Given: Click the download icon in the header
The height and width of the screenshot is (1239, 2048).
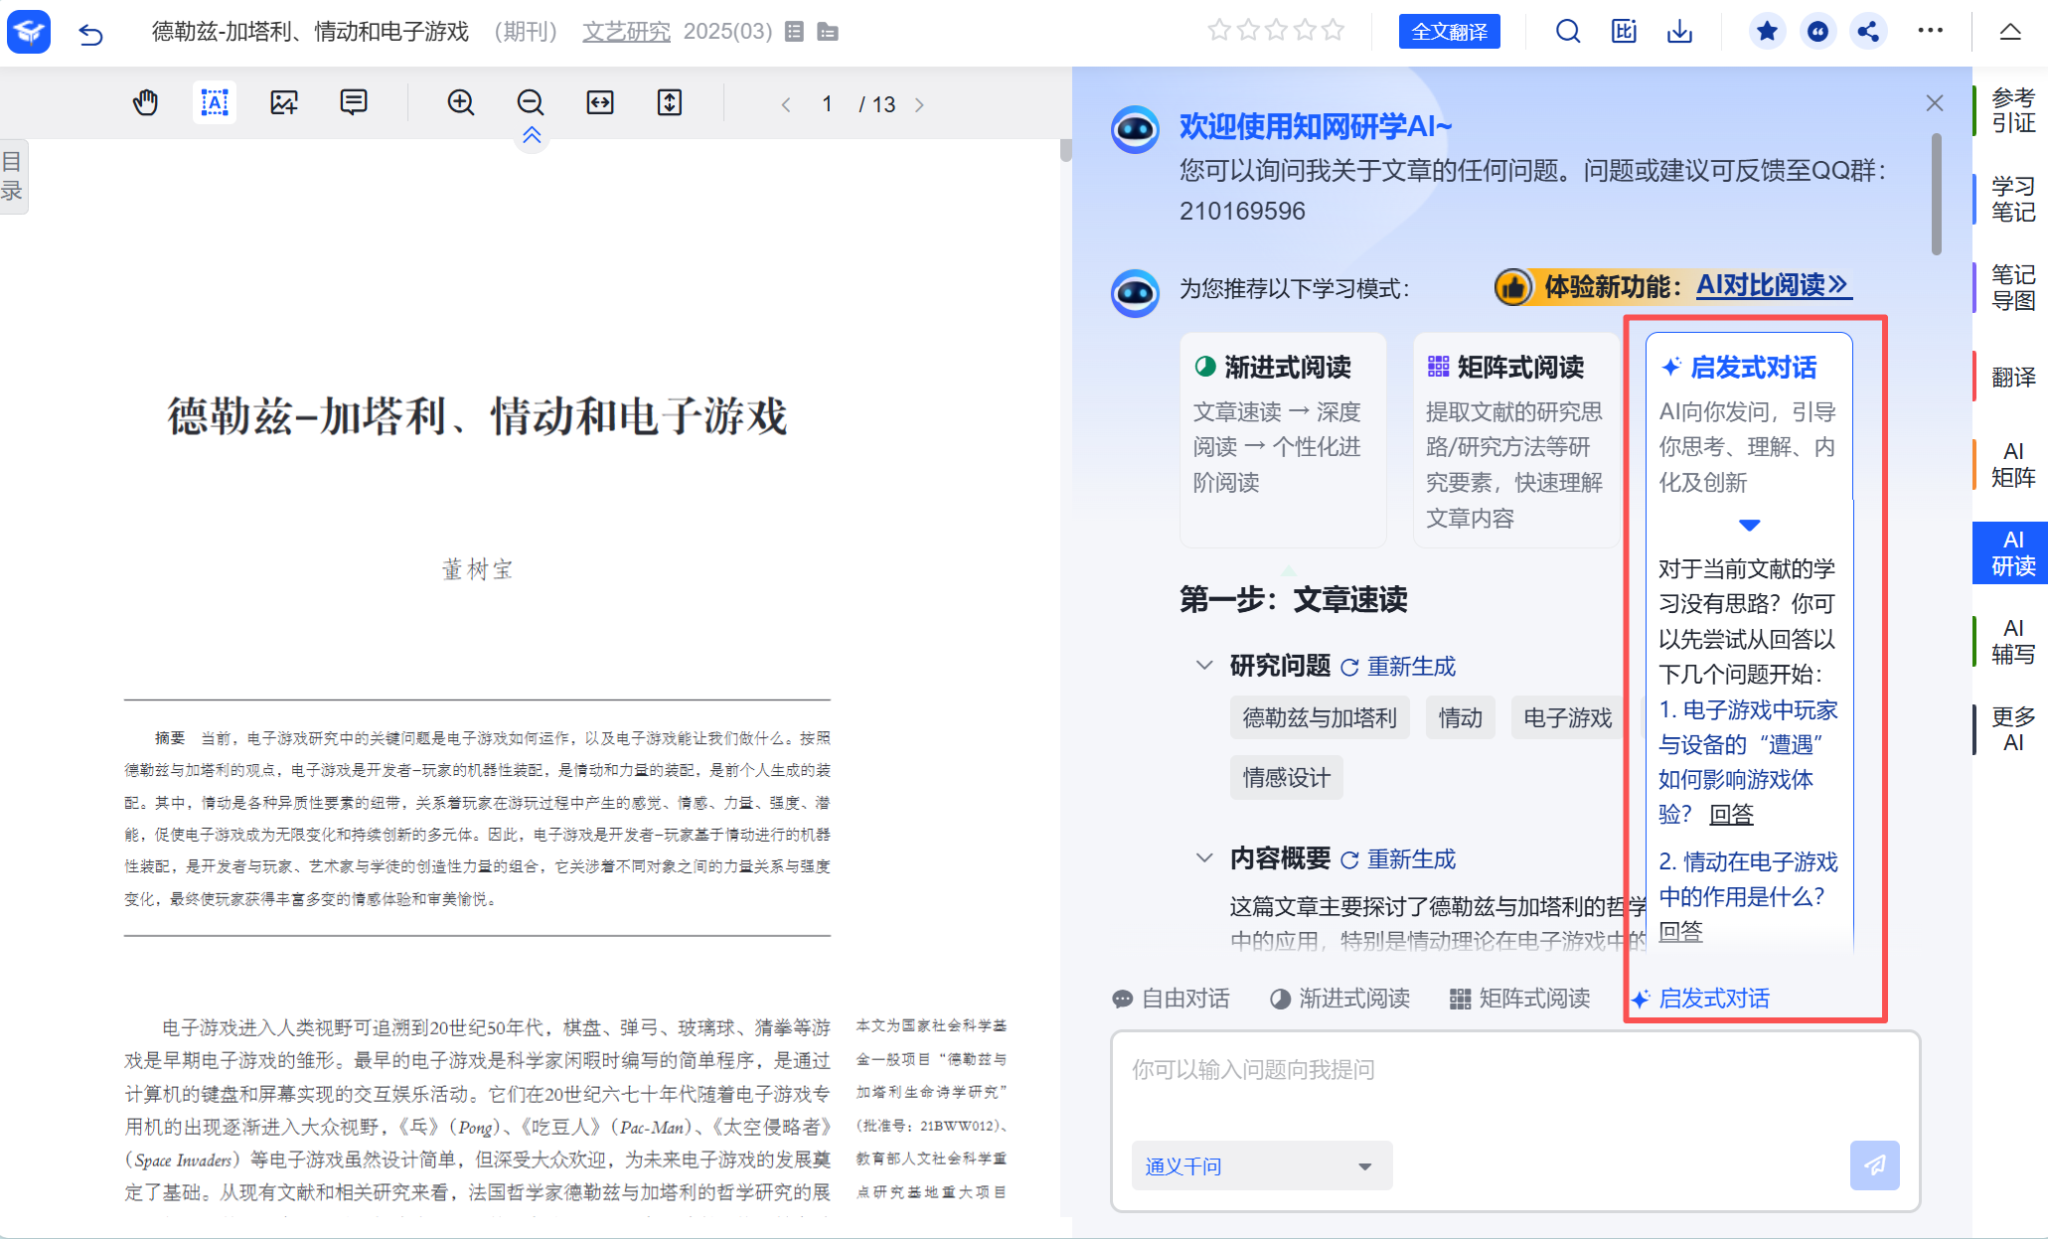Looking at the screenshot, I should click(x=1679, y=32).
